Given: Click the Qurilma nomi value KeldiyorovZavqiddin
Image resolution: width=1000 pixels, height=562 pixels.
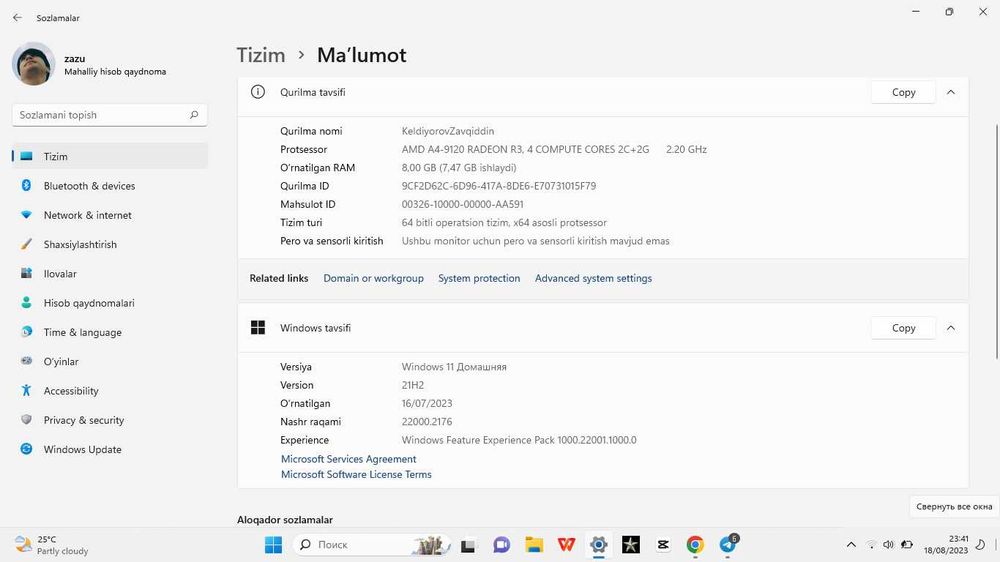Looking at the screenshot, I should (448, 131).
